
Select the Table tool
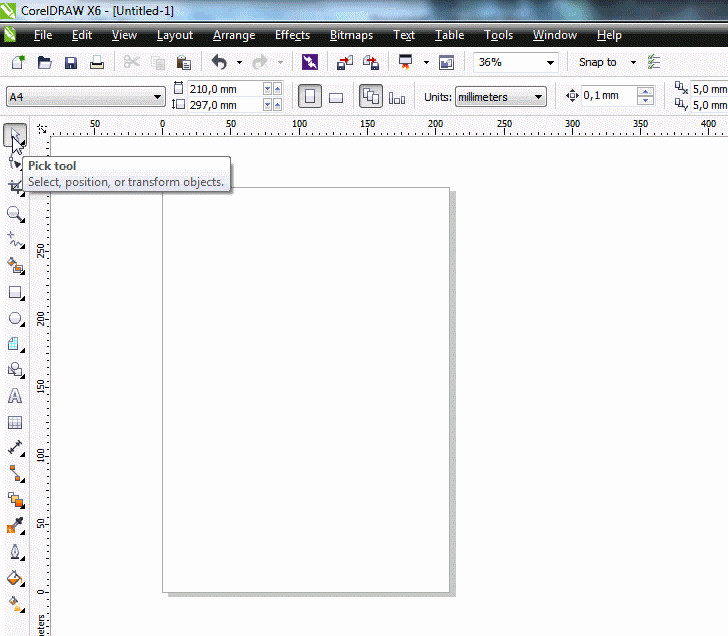tap(15, 422)
